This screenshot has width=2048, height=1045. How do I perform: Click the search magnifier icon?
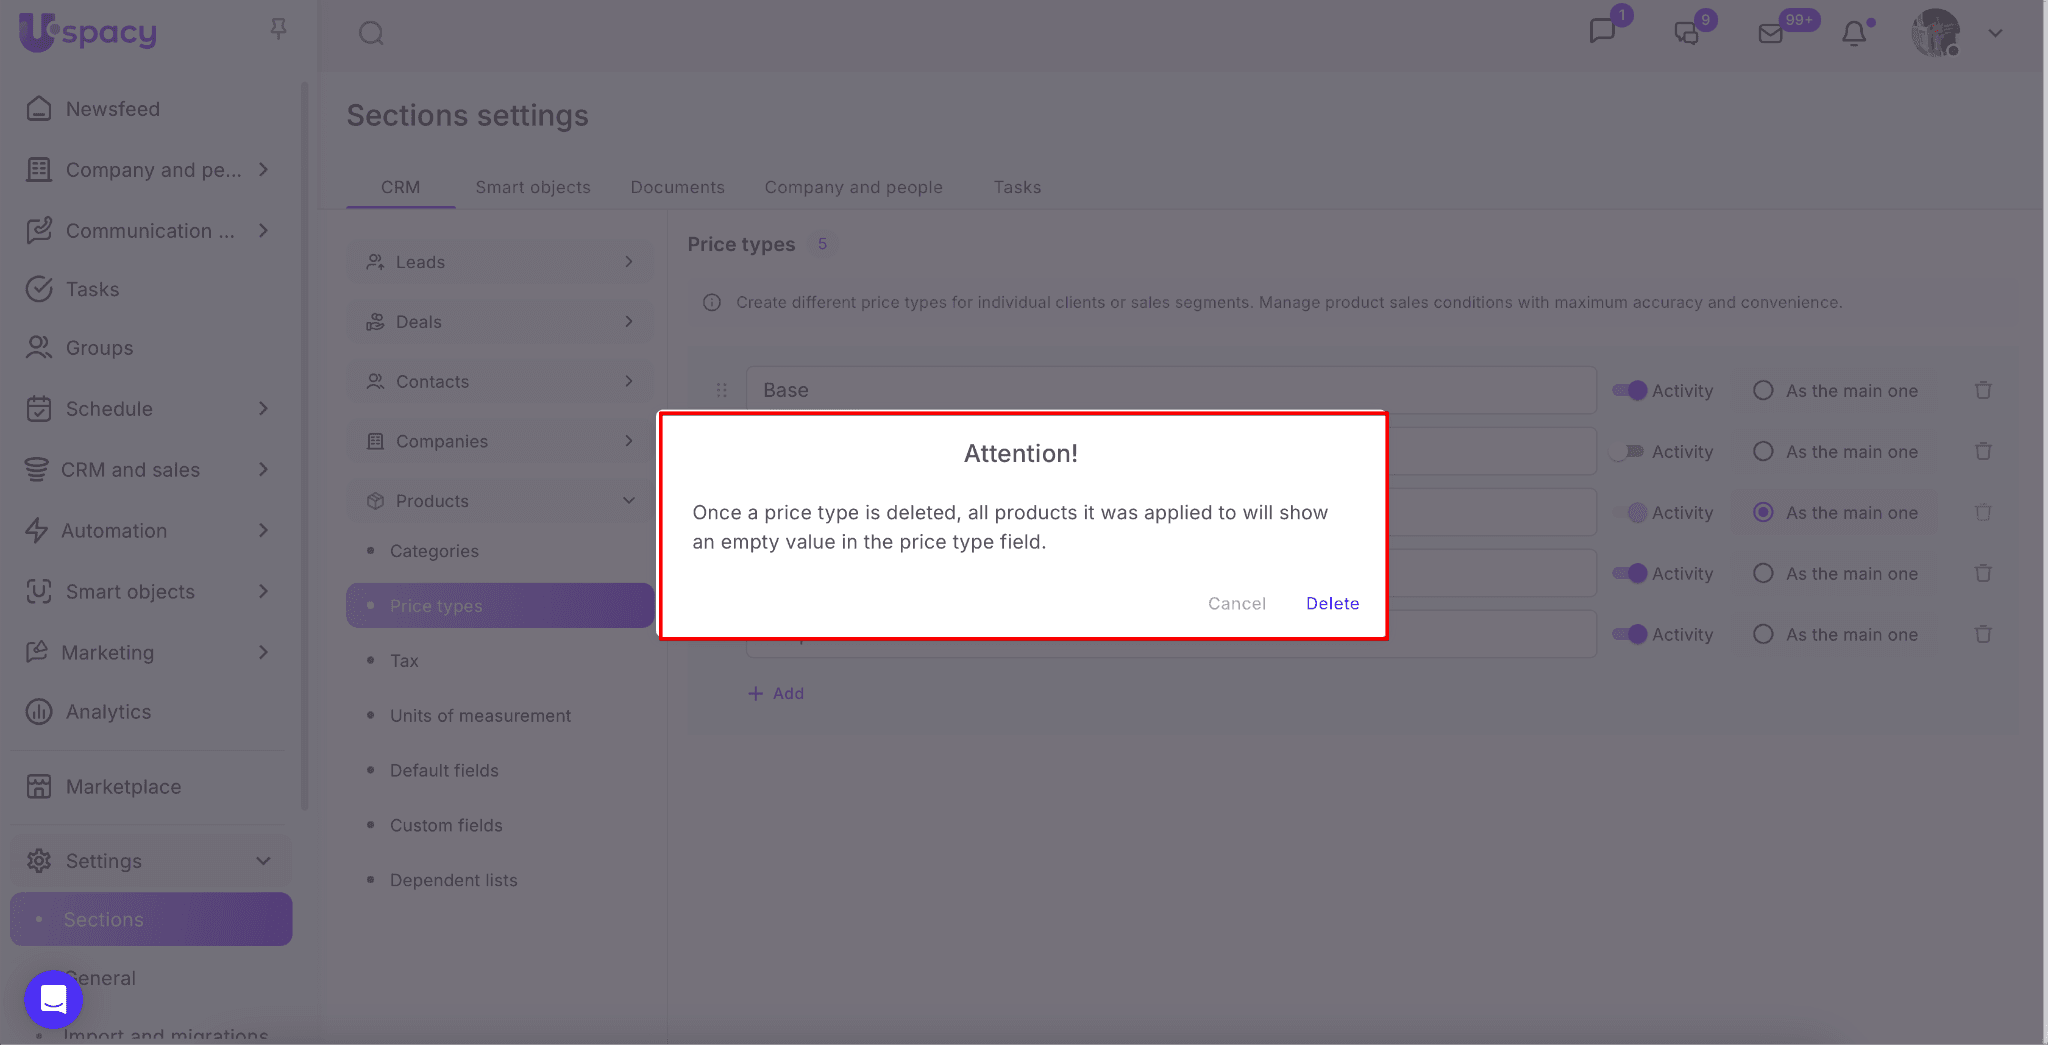tap(371, 34)
